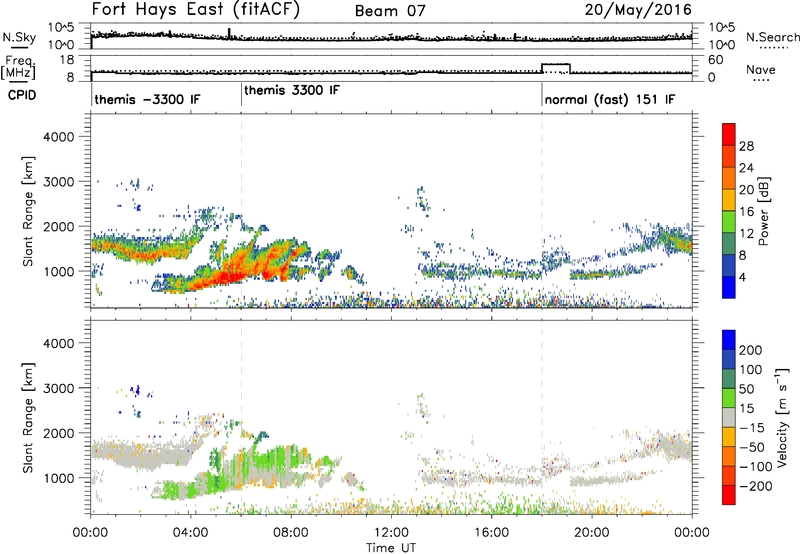Click the red top of the power colorbar

[x=729, y=133]
